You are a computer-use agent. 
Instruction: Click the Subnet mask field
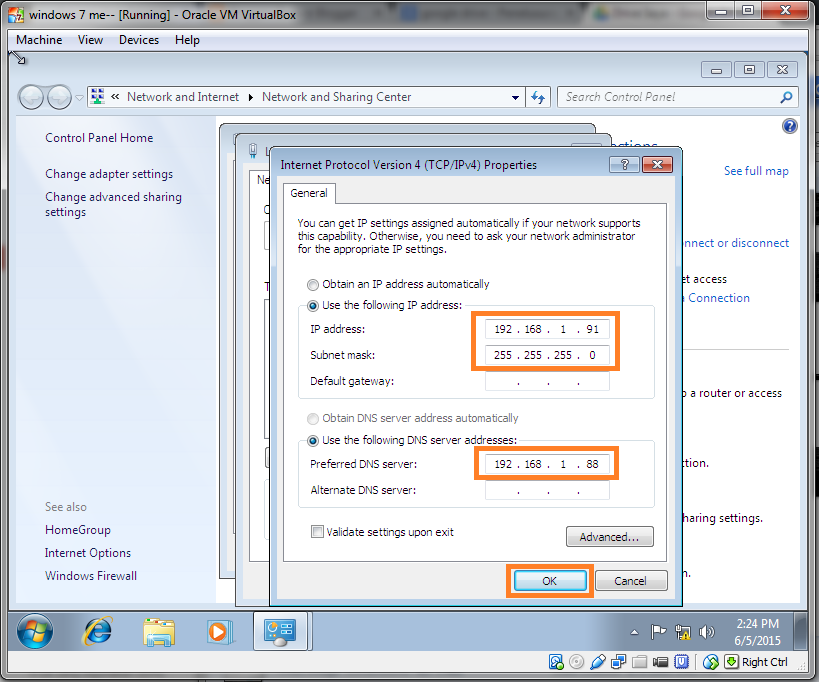pos(547,355)
